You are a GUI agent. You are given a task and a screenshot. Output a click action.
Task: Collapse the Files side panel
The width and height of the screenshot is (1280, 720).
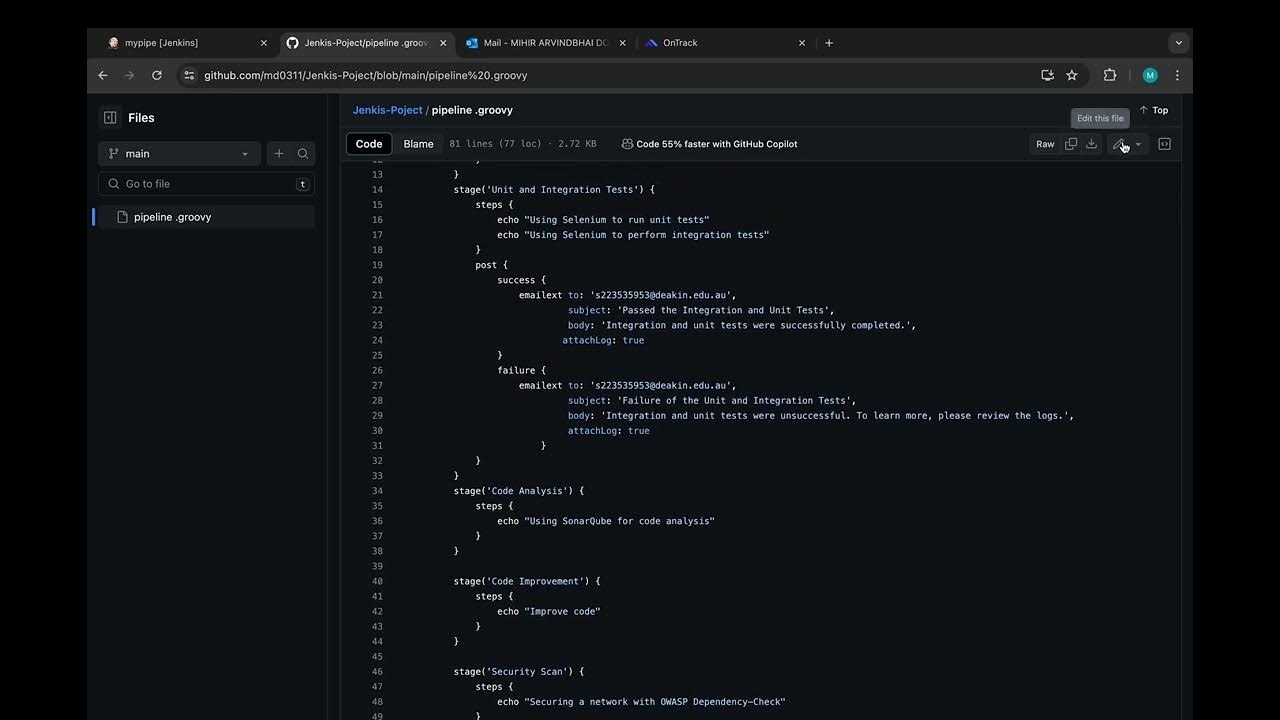[x=110, y=118]
